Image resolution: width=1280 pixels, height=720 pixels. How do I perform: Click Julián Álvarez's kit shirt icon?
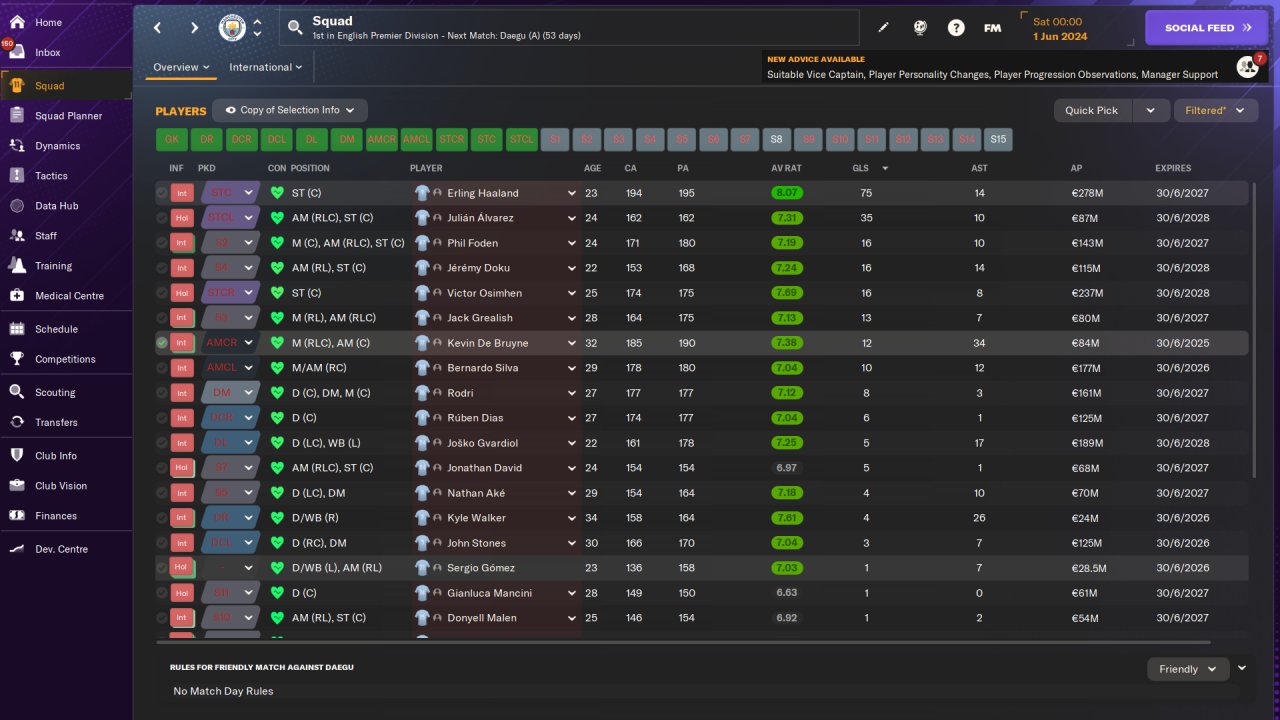422,218
